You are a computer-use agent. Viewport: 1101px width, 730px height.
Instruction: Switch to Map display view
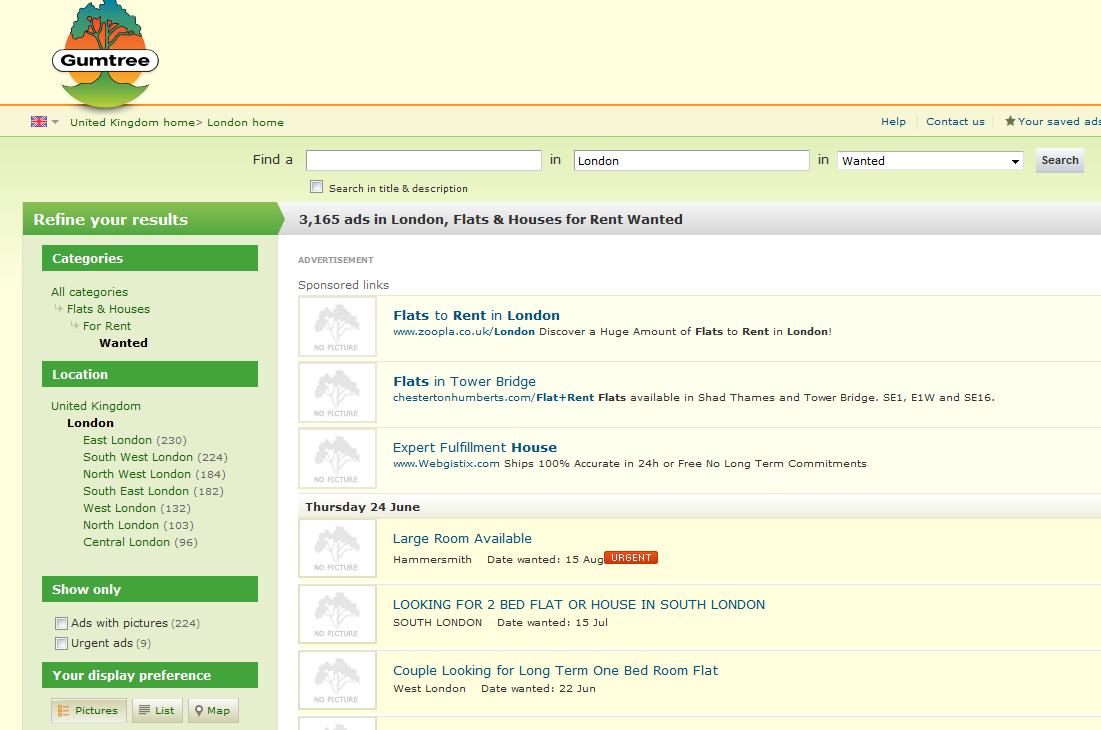pyautogui.click(x=213, y=711)
